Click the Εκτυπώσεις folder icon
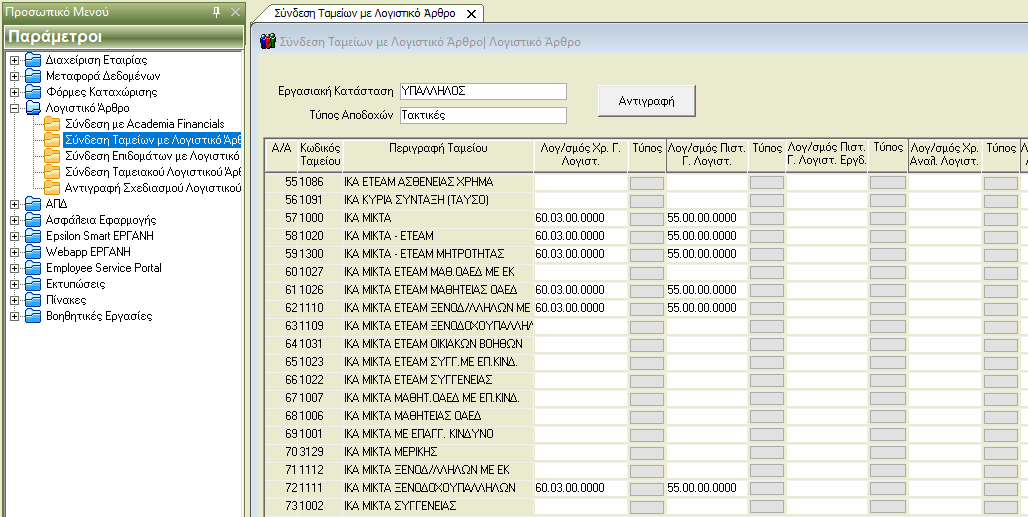 point(34,284)
